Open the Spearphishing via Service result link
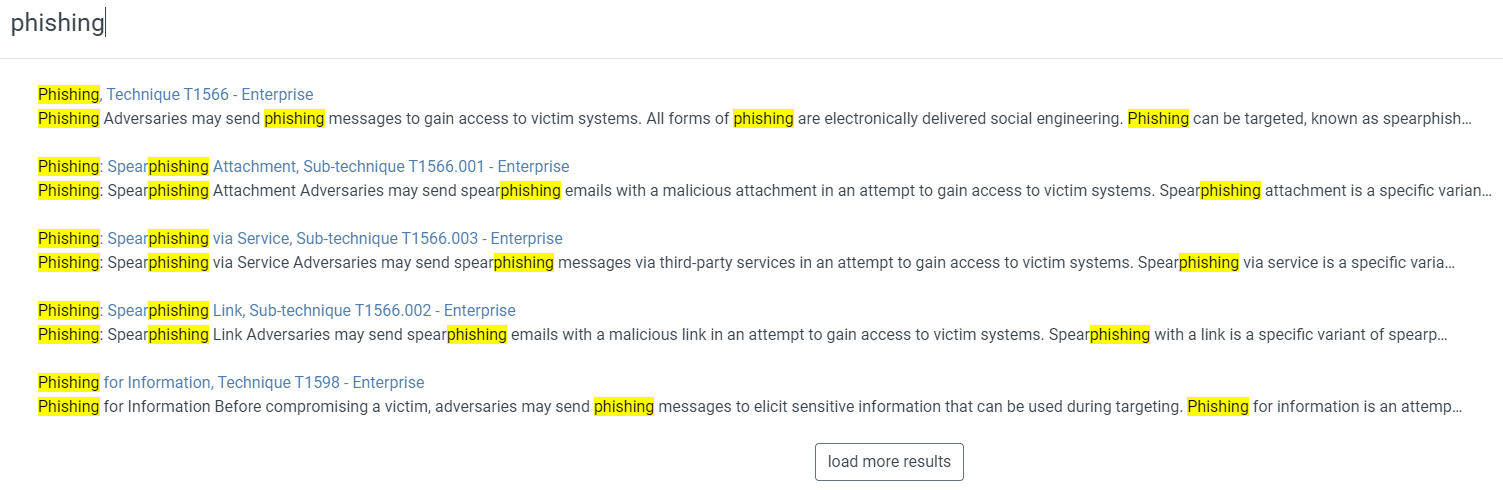The image size is (1503, 490). 300,239
